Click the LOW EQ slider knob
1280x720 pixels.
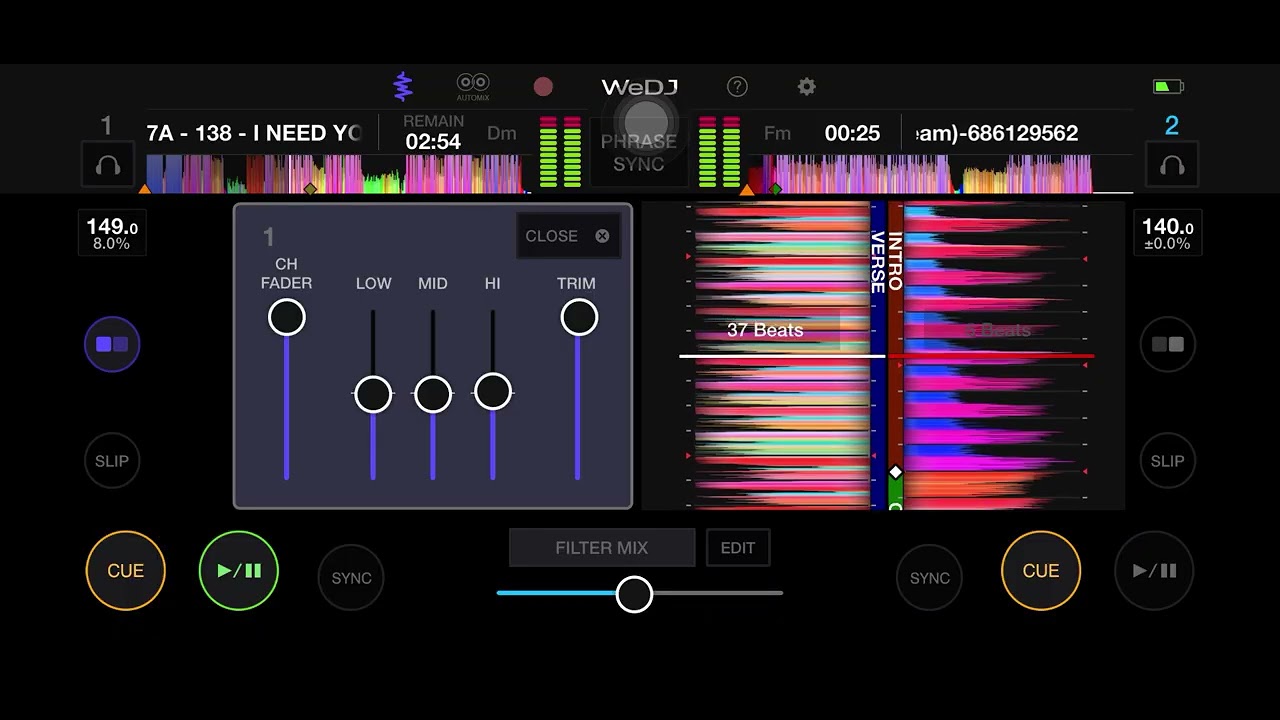tap(373, 394)
